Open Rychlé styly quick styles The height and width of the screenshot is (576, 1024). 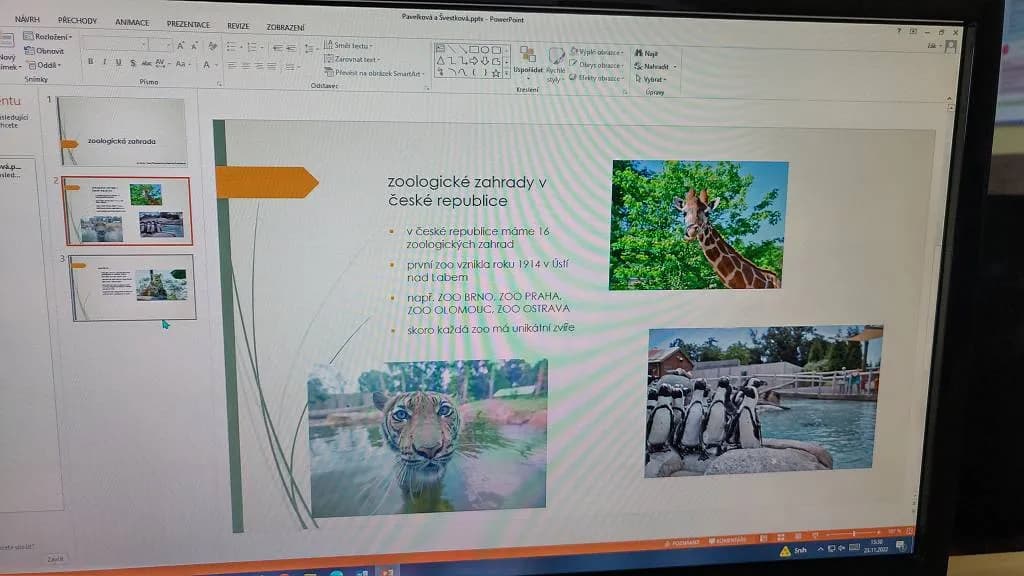tap(555, 65)
